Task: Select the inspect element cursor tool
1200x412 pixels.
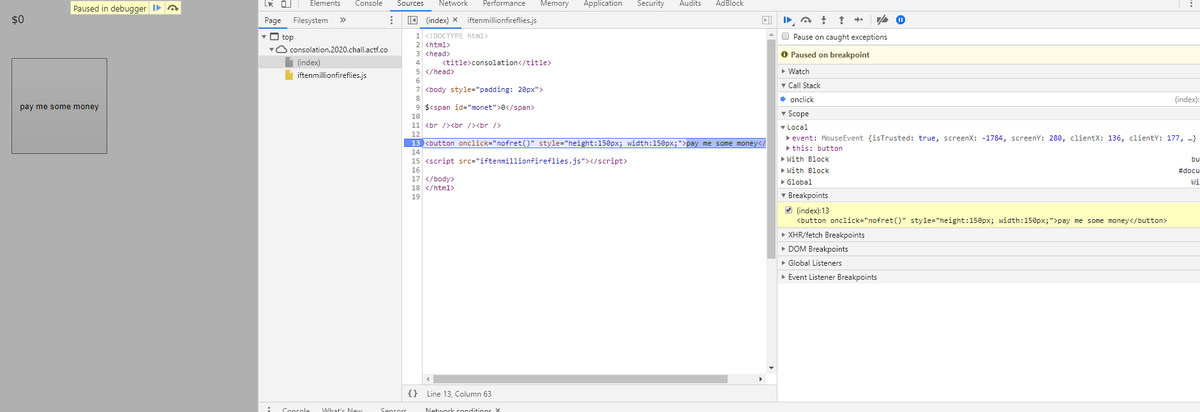Action: pyautogui.click(x=269, y=4)
